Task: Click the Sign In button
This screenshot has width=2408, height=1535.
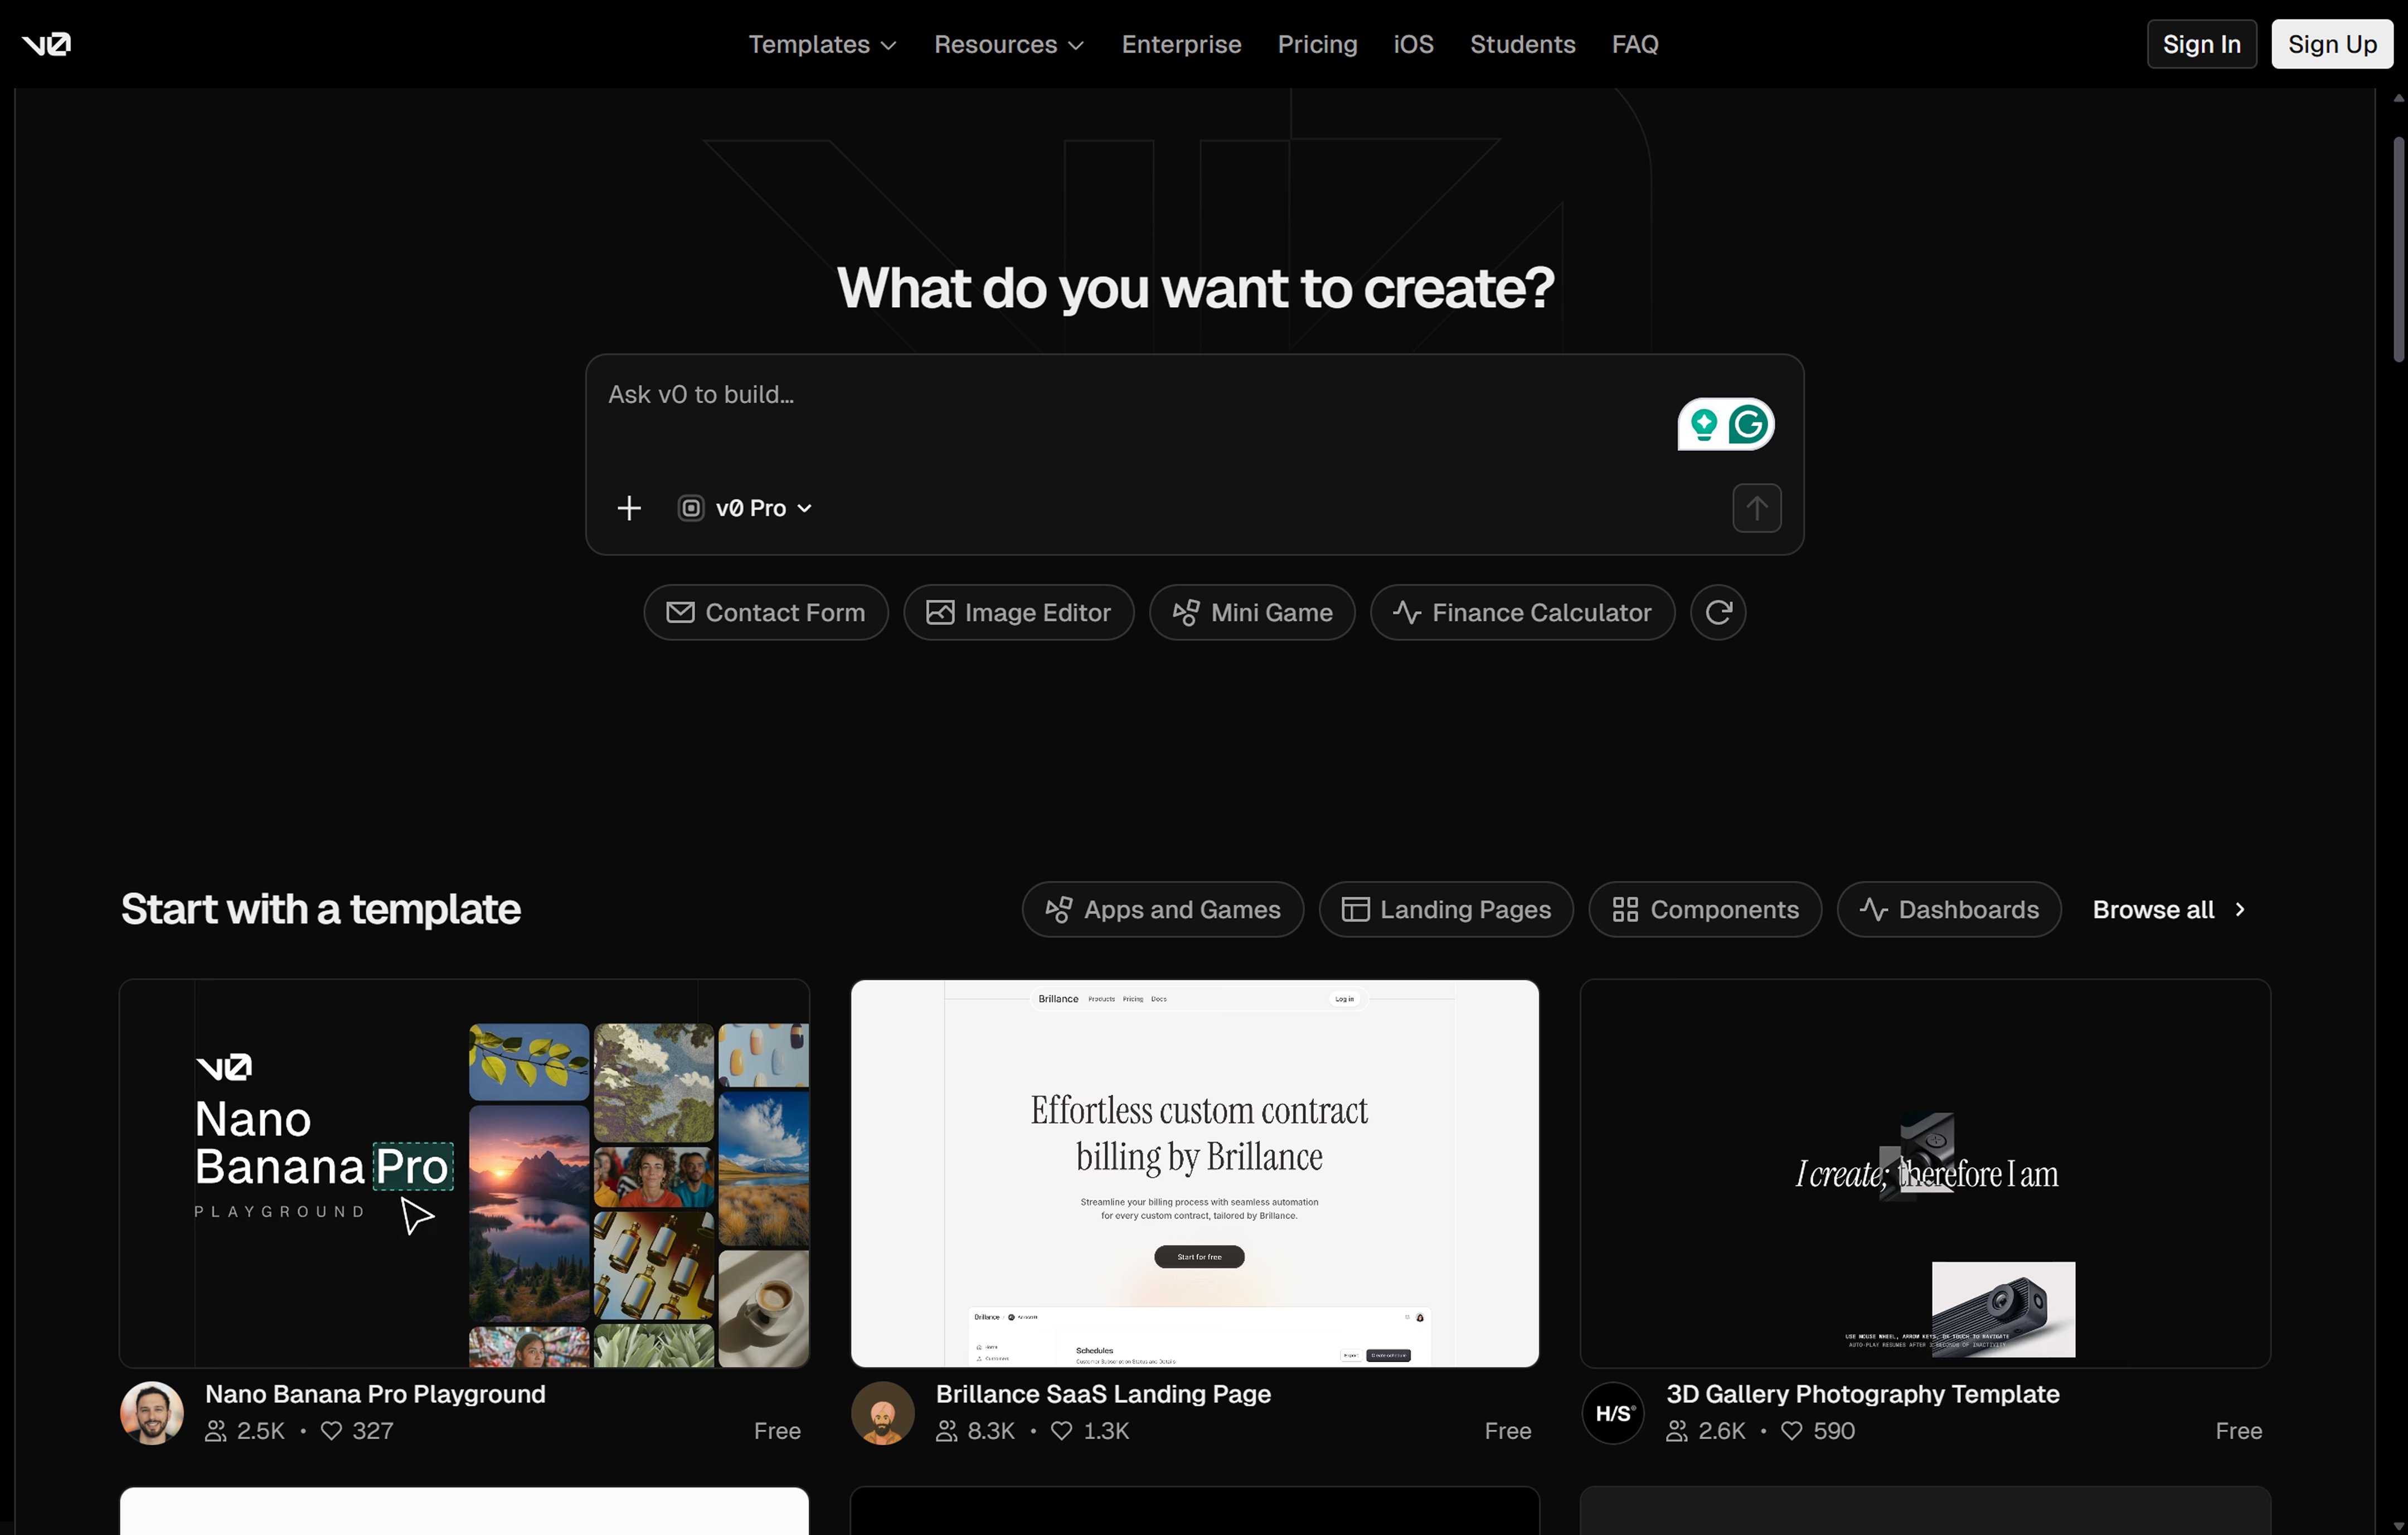Action: pyautogui.click(x=2201, y=44)
